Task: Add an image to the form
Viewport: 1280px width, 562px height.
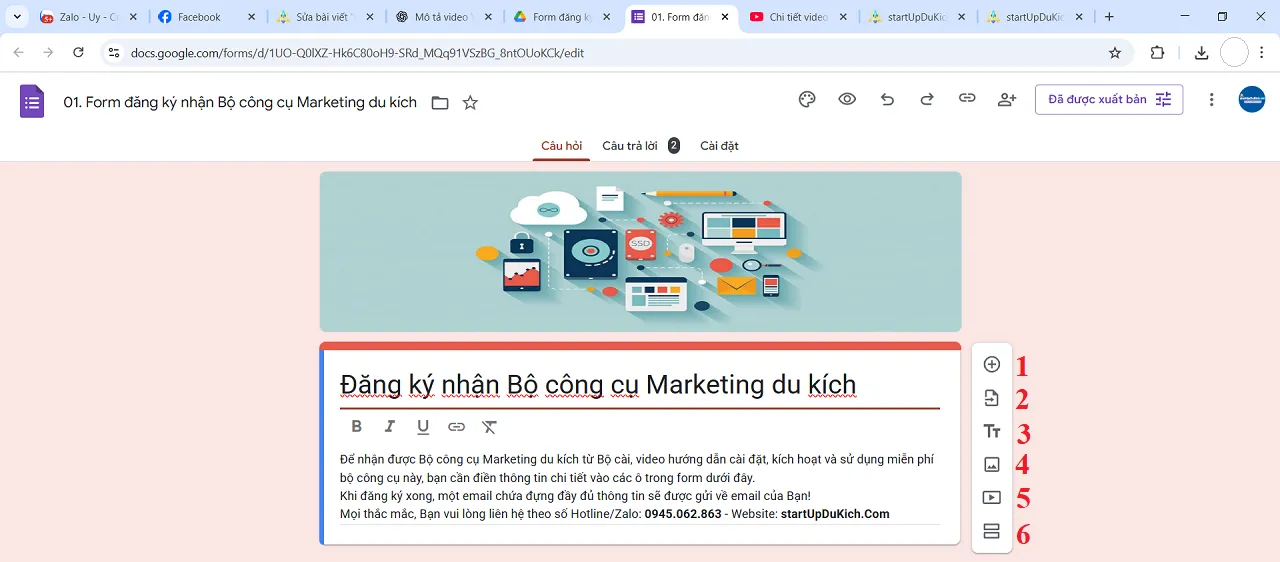Action: click(x=991, y=464)
